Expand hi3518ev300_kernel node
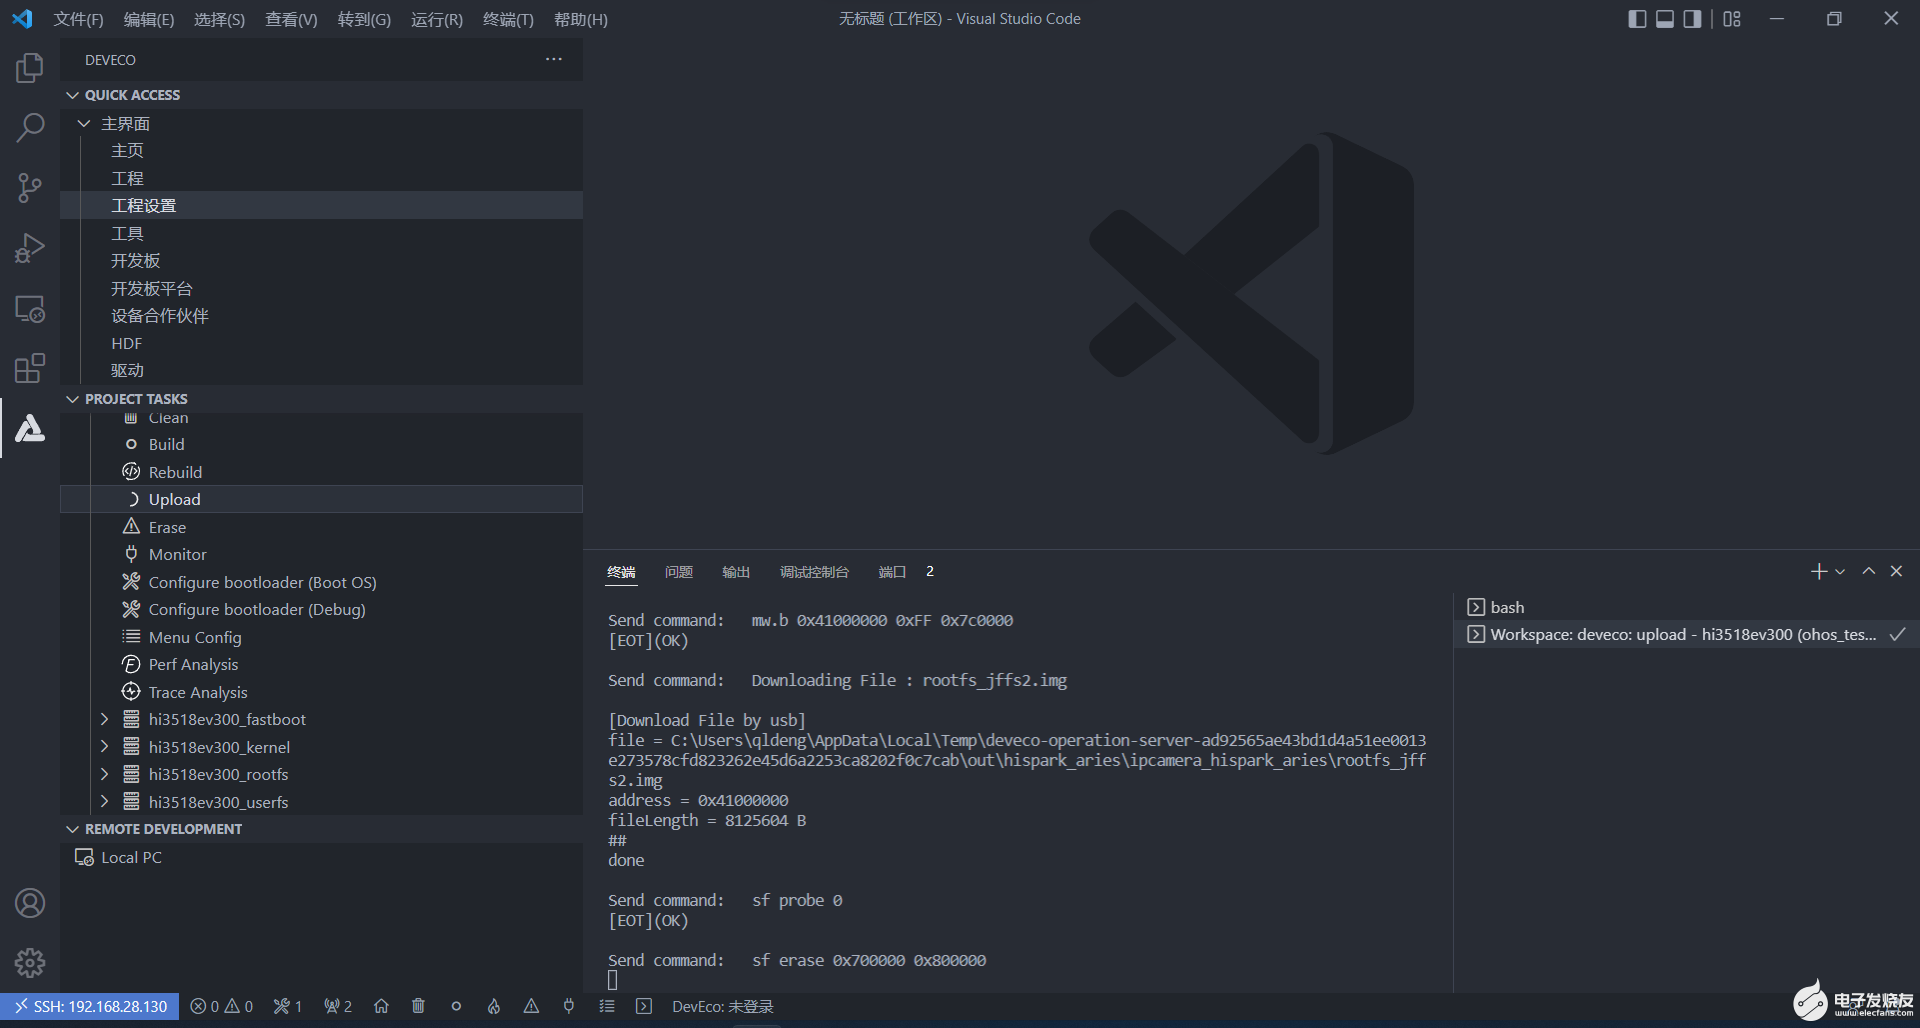The image size is (1920, 1028). pos(104,747)
